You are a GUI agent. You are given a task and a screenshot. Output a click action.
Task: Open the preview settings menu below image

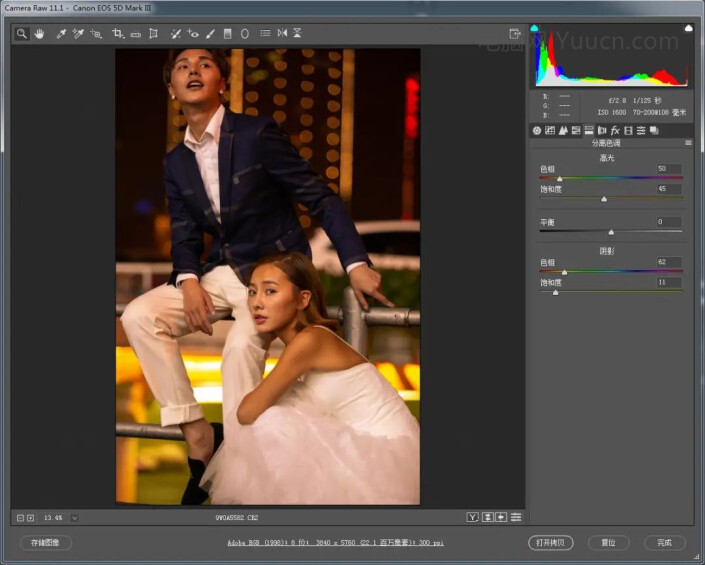tap(516, 517)
